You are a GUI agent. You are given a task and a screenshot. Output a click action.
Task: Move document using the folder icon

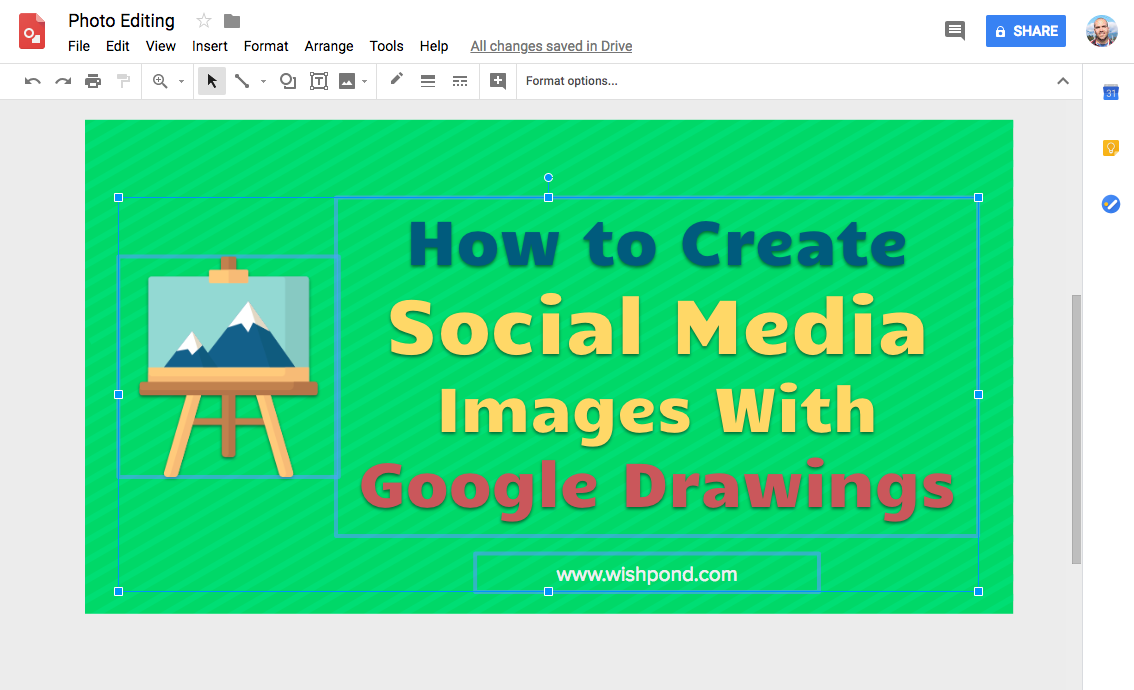tap(231, 21)
